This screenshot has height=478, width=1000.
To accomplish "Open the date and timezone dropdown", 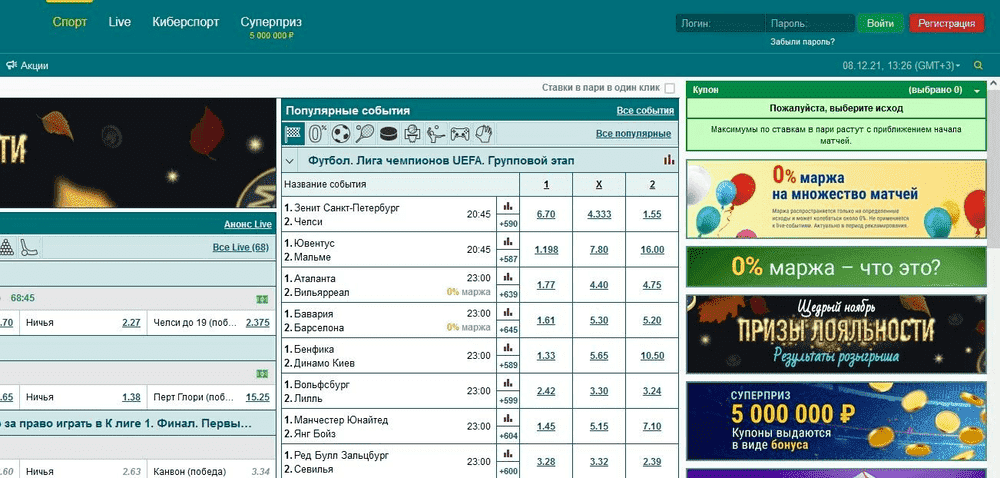I will [x=902, y=66].
